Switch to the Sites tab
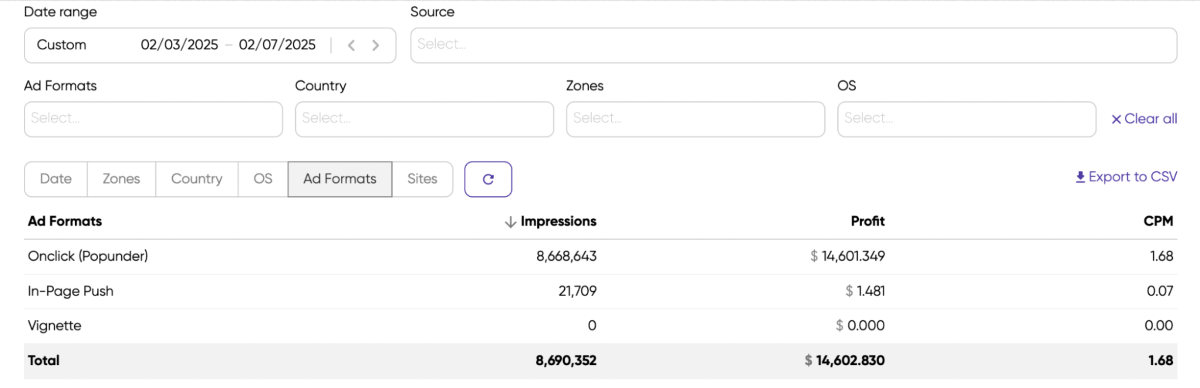The width and height of the screenshot is (1200, 388). point(422,179)
